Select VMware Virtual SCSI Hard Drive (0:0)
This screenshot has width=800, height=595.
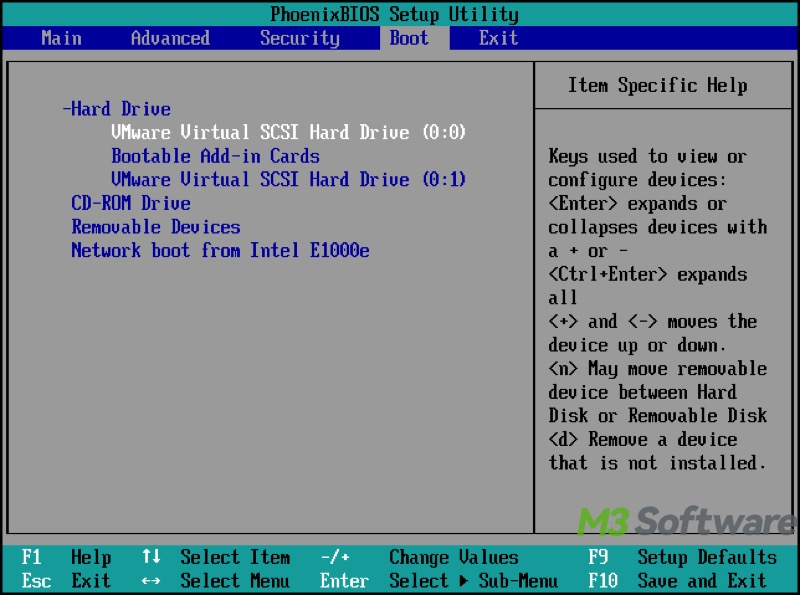(x=288, y=132)
